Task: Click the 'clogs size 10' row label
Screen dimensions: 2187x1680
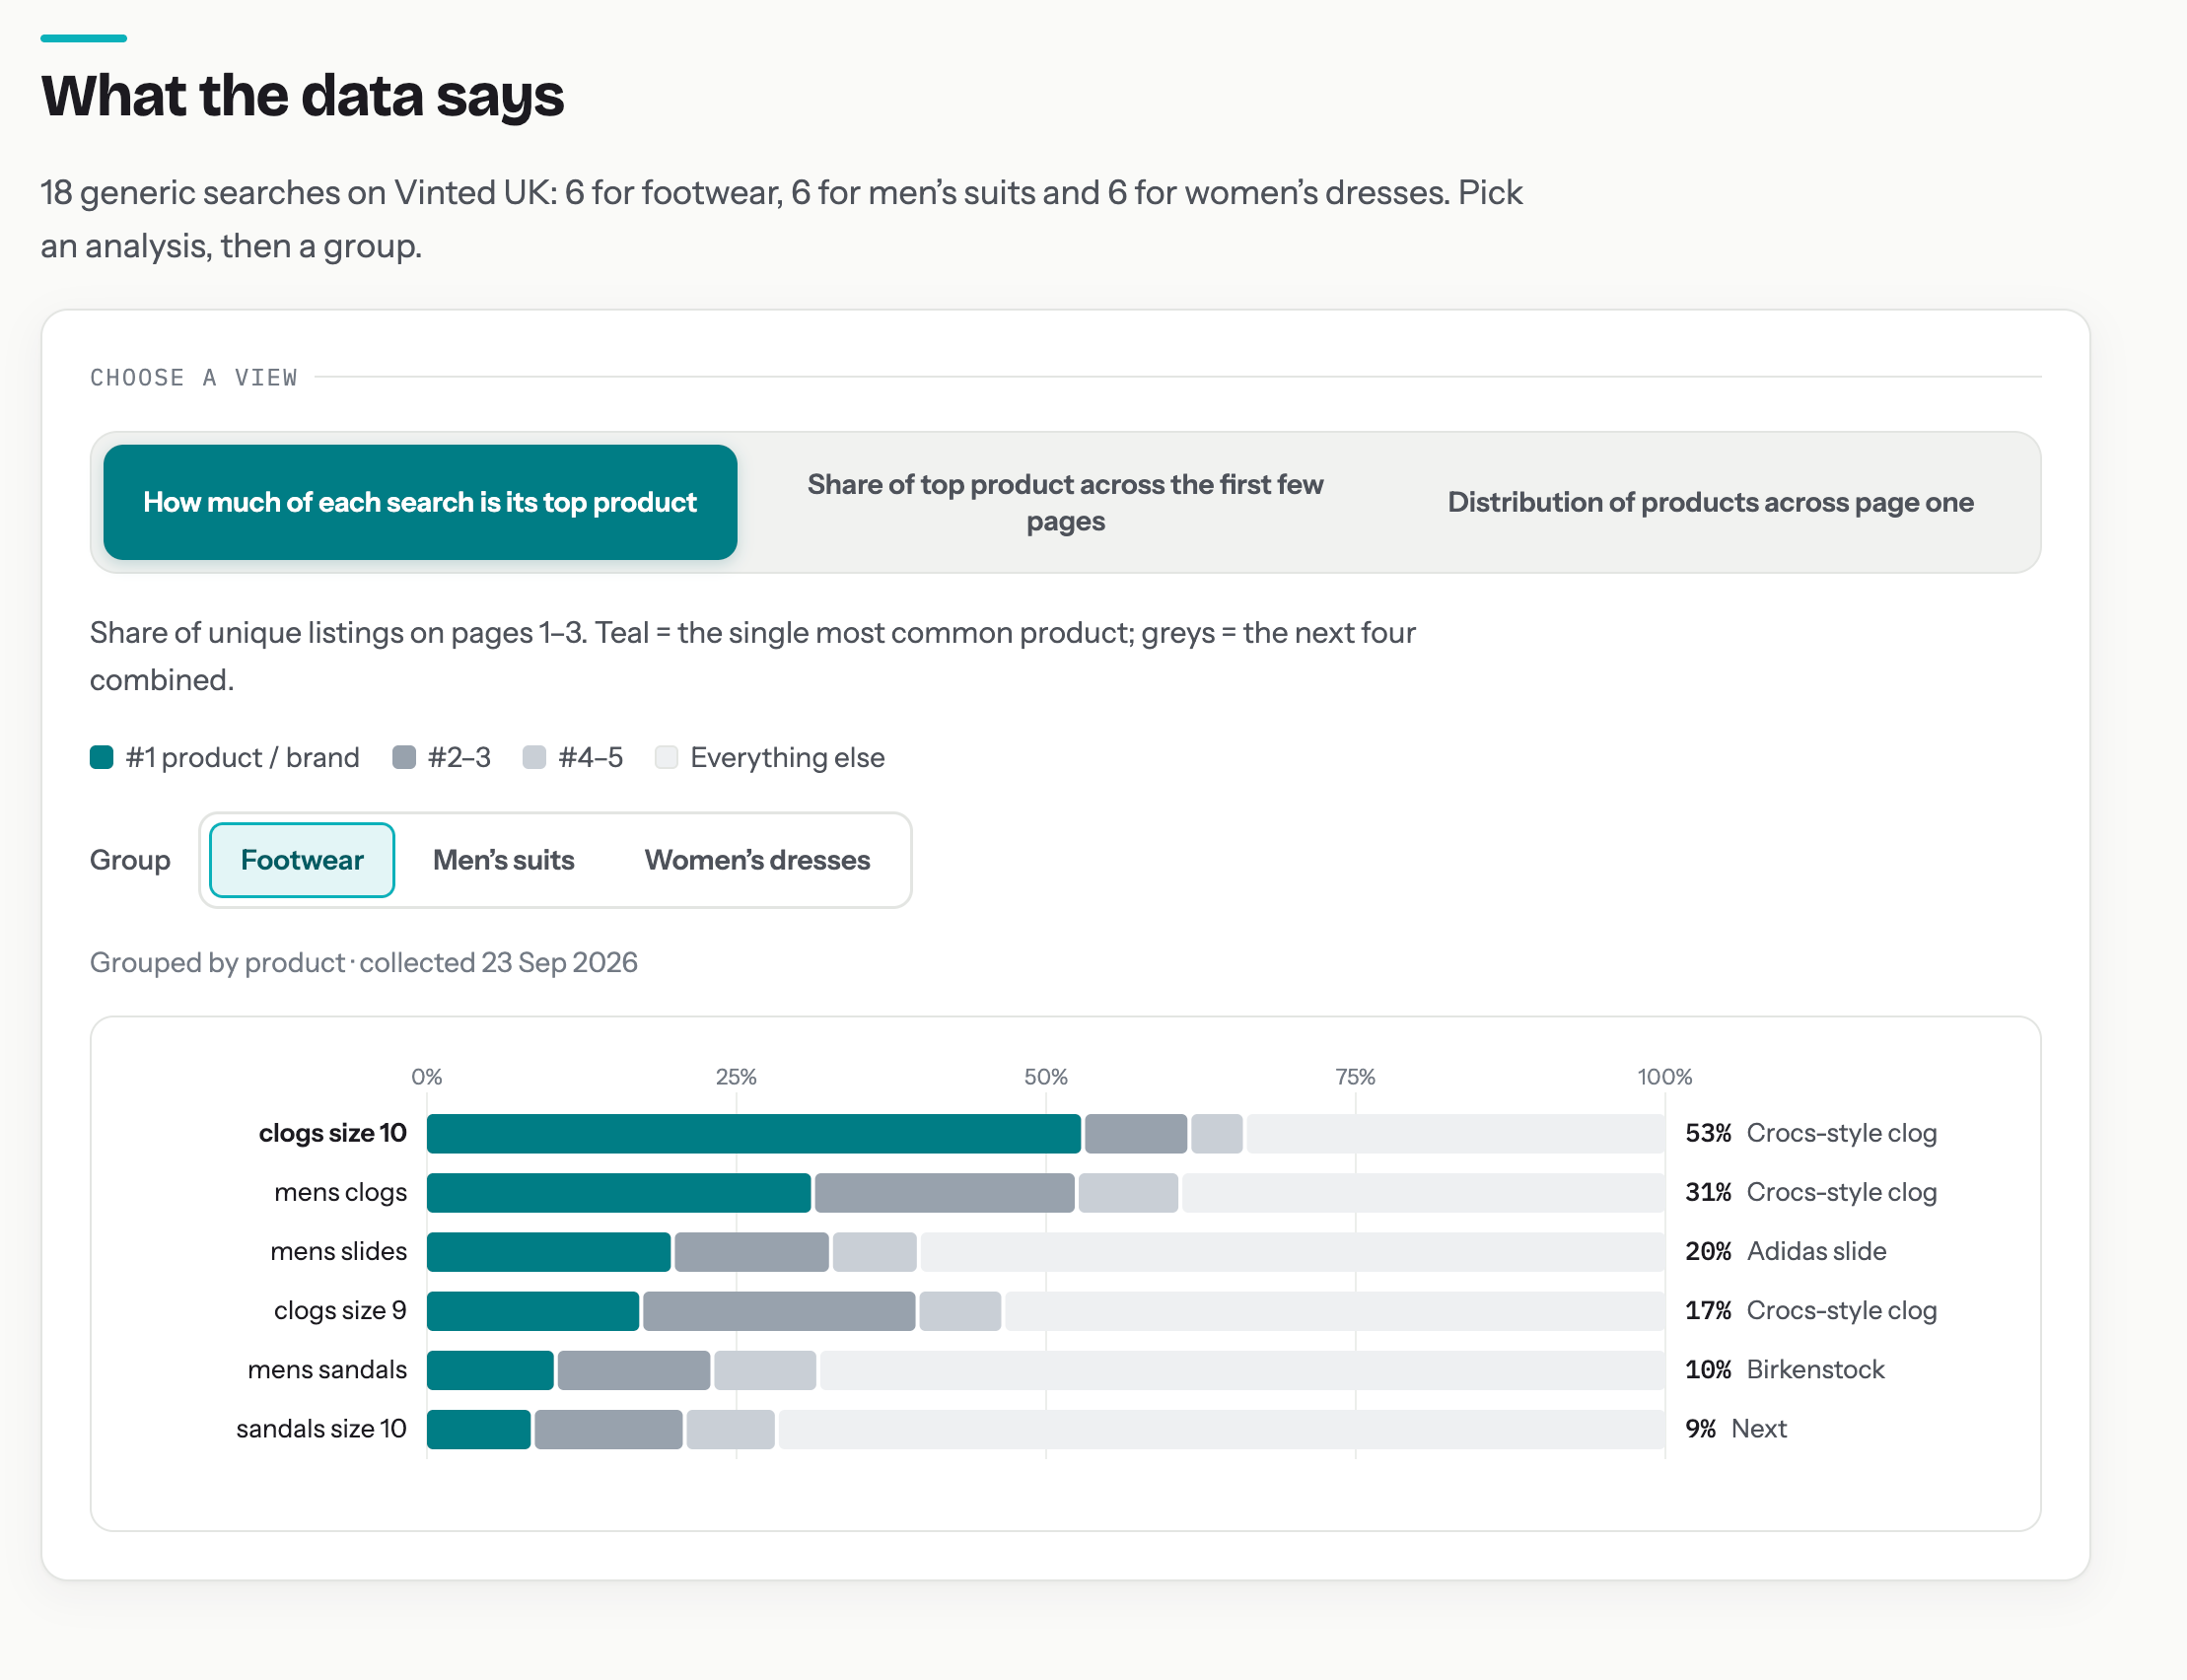Action: (332, 1133)
